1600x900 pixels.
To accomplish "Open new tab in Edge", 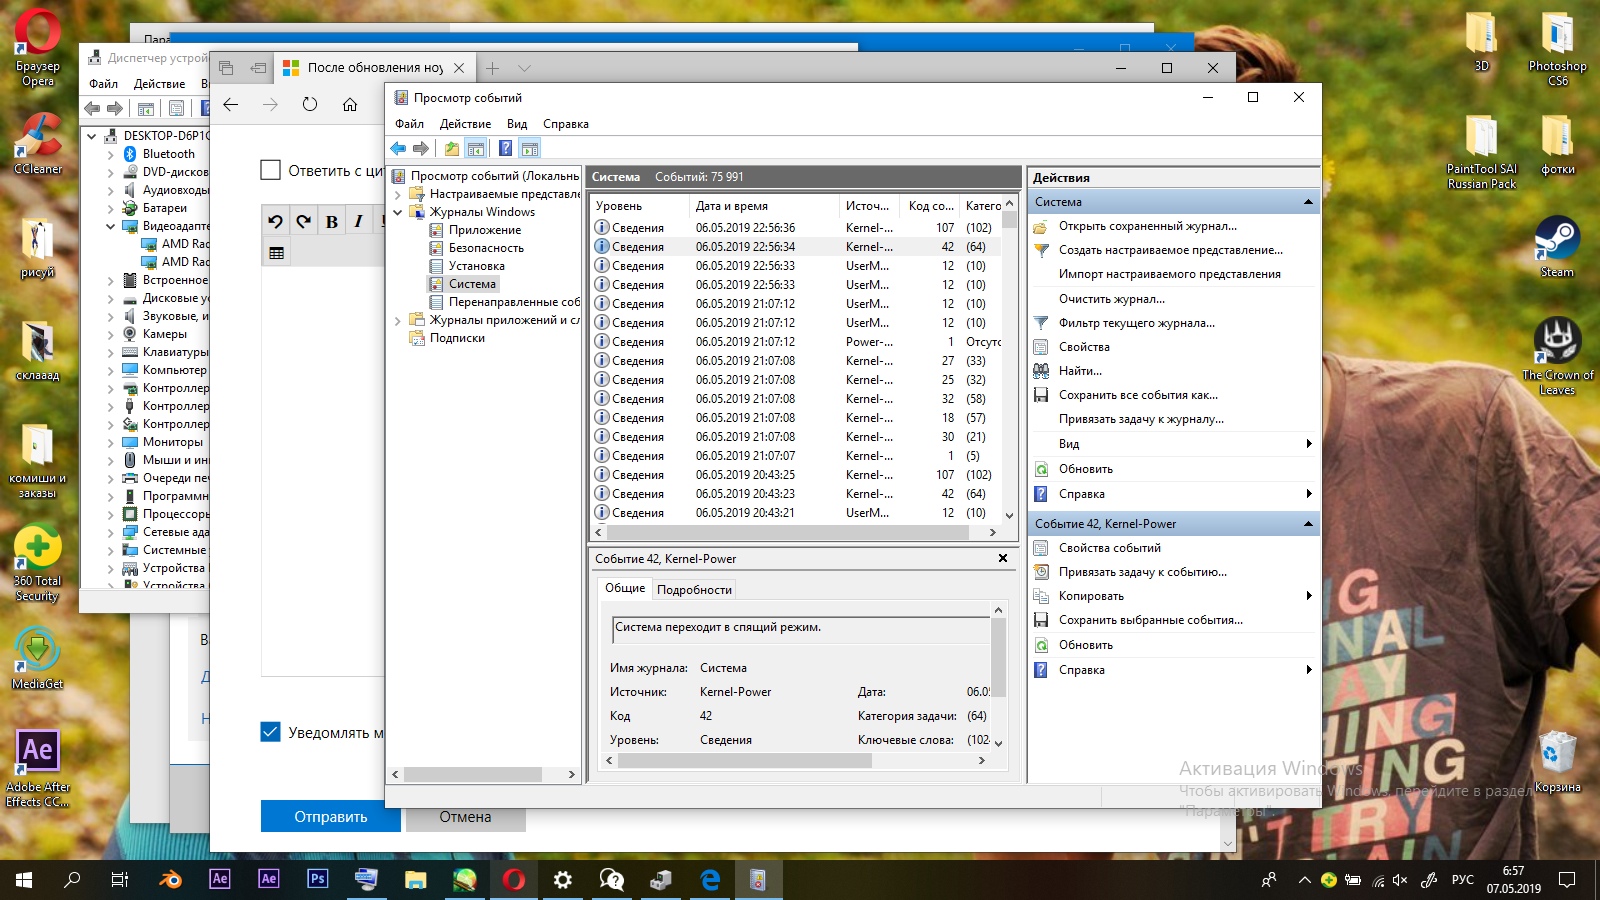I will click(492, 68).
